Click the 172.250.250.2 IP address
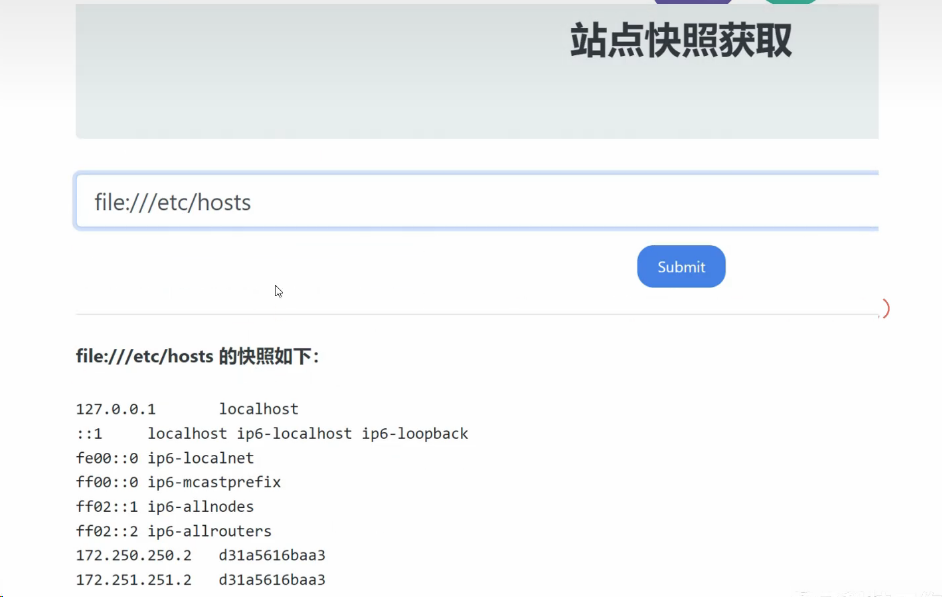The width and height of the screenshot is (942, 597). (x=134, y=555)
